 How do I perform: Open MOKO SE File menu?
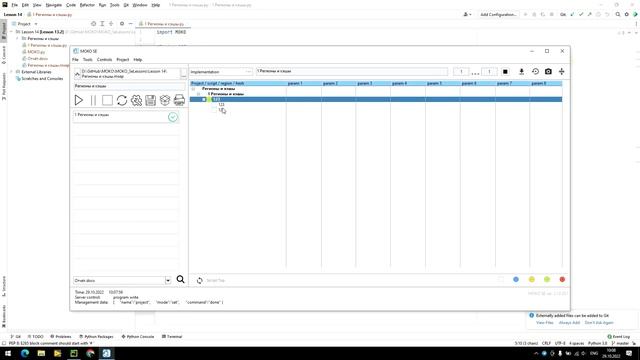[75, 60]
